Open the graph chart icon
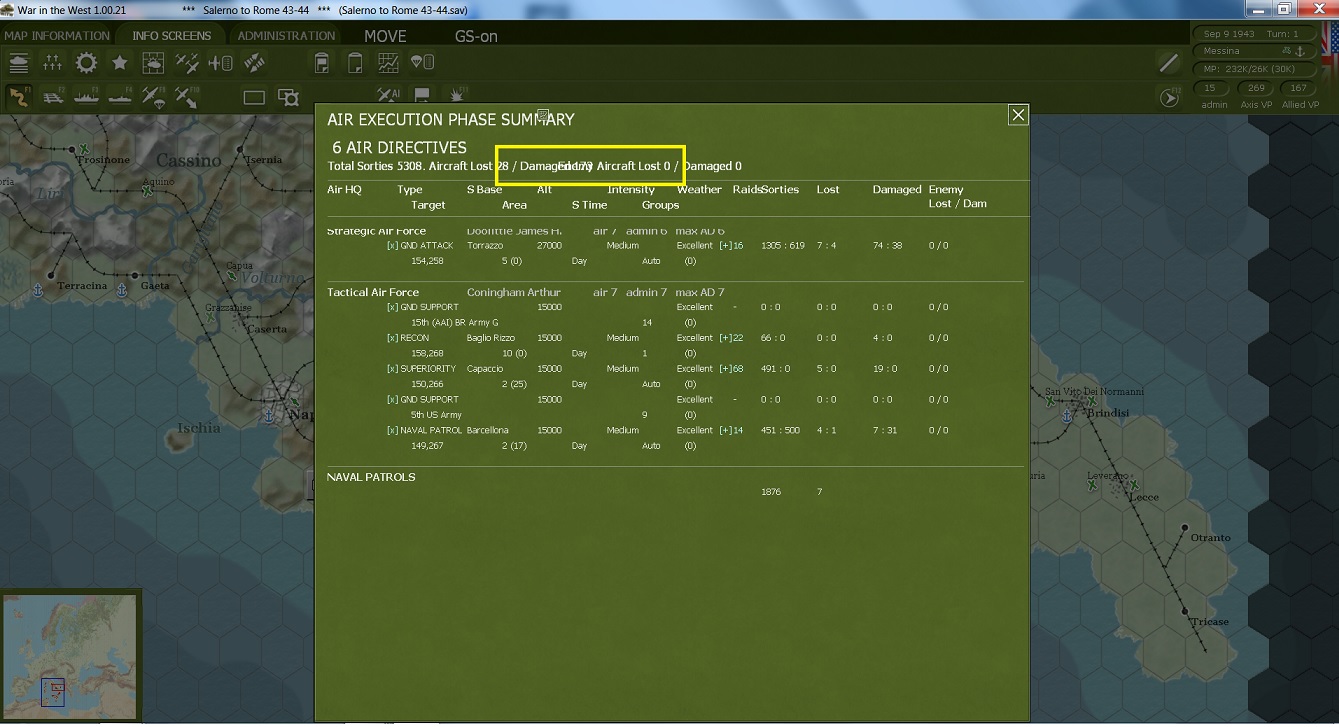Image resolution: width=1339 pixels, height=727 pixels. [x=388, y=63]
